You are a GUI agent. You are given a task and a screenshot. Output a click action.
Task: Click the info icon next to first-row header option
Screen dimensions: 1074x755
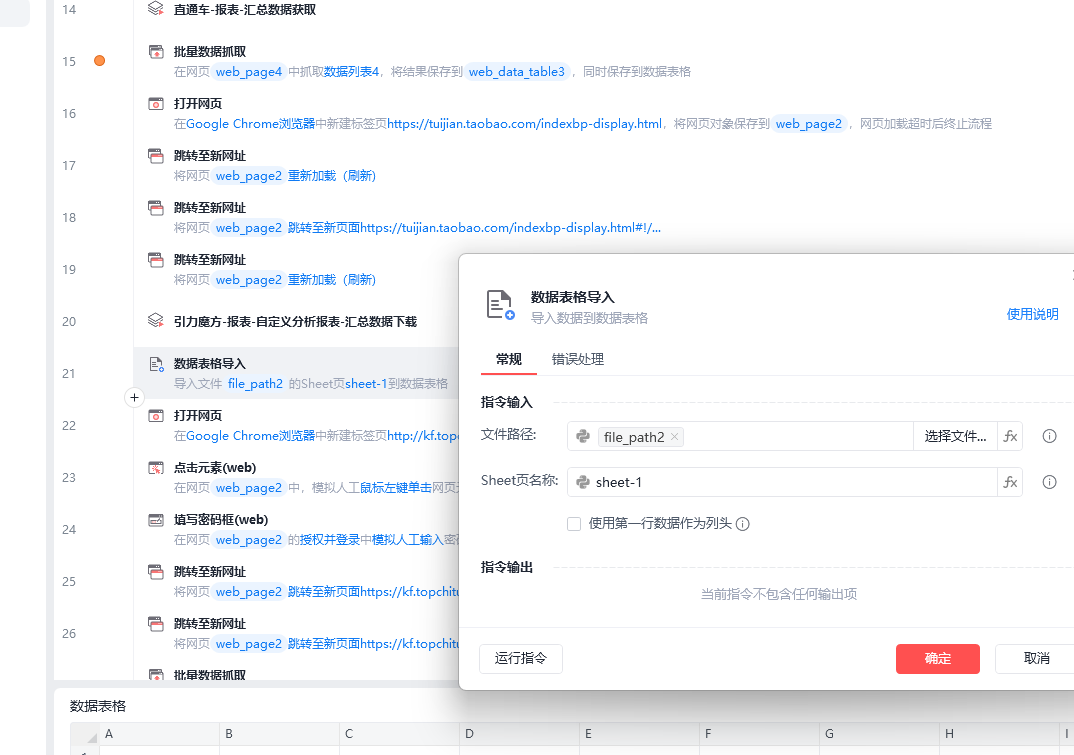click(x=742, y=524)
